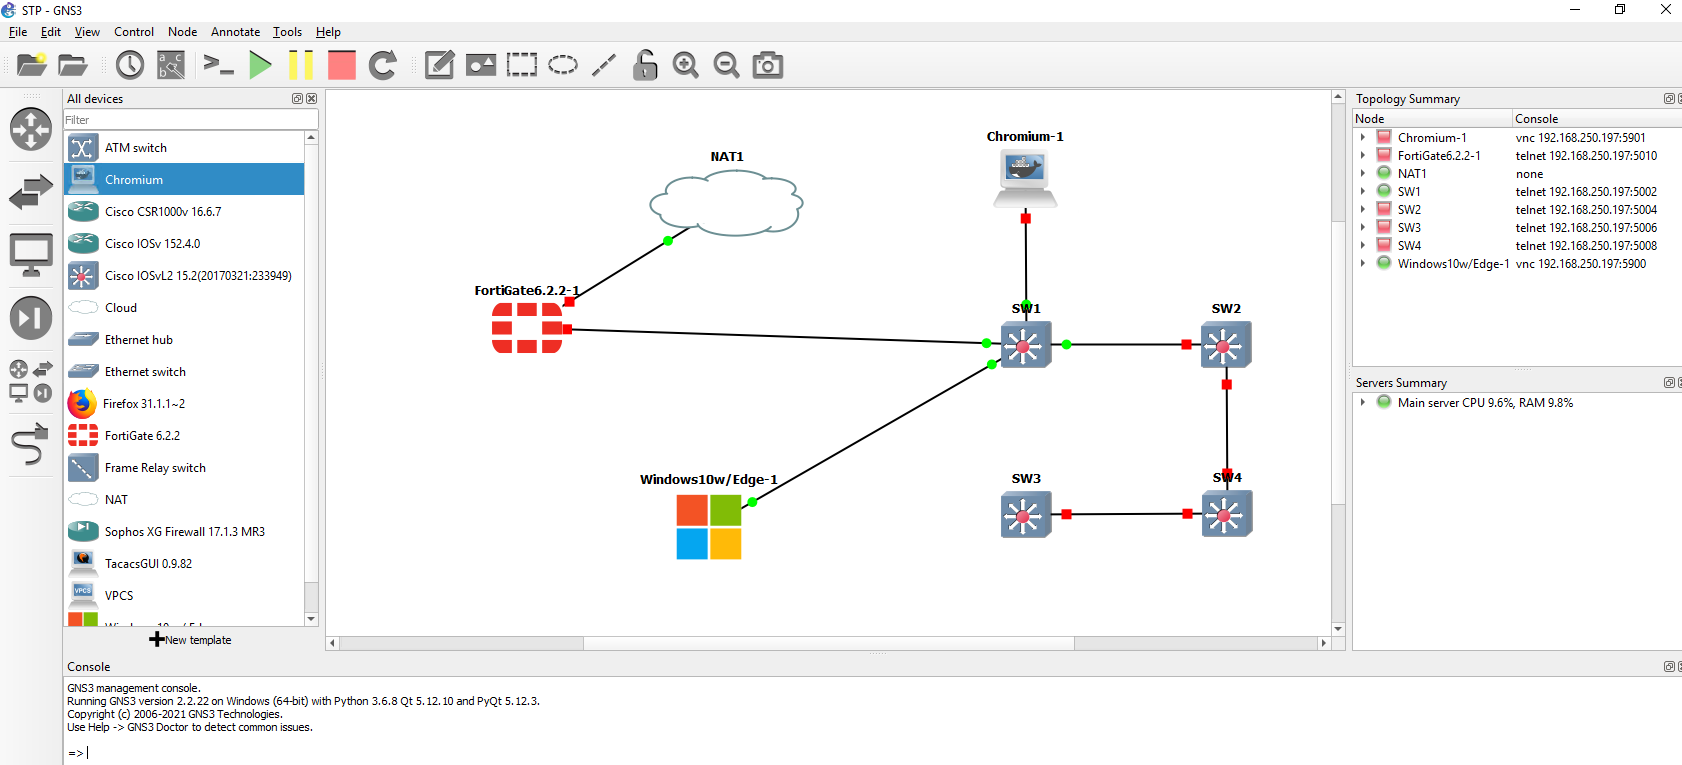Click the Console column header
The image size is (1682, 765).
click(1596, 119)
